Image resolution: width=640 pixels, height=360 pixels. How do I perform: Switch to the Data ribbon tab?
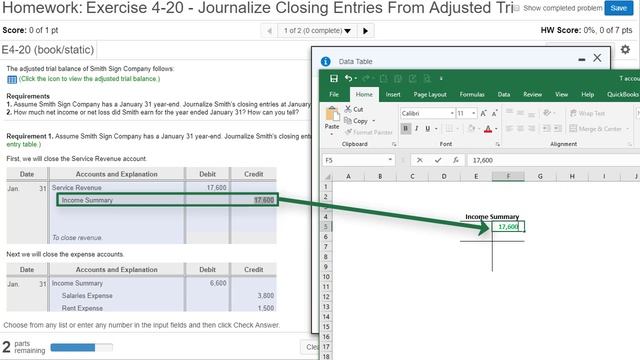point(504,94)
